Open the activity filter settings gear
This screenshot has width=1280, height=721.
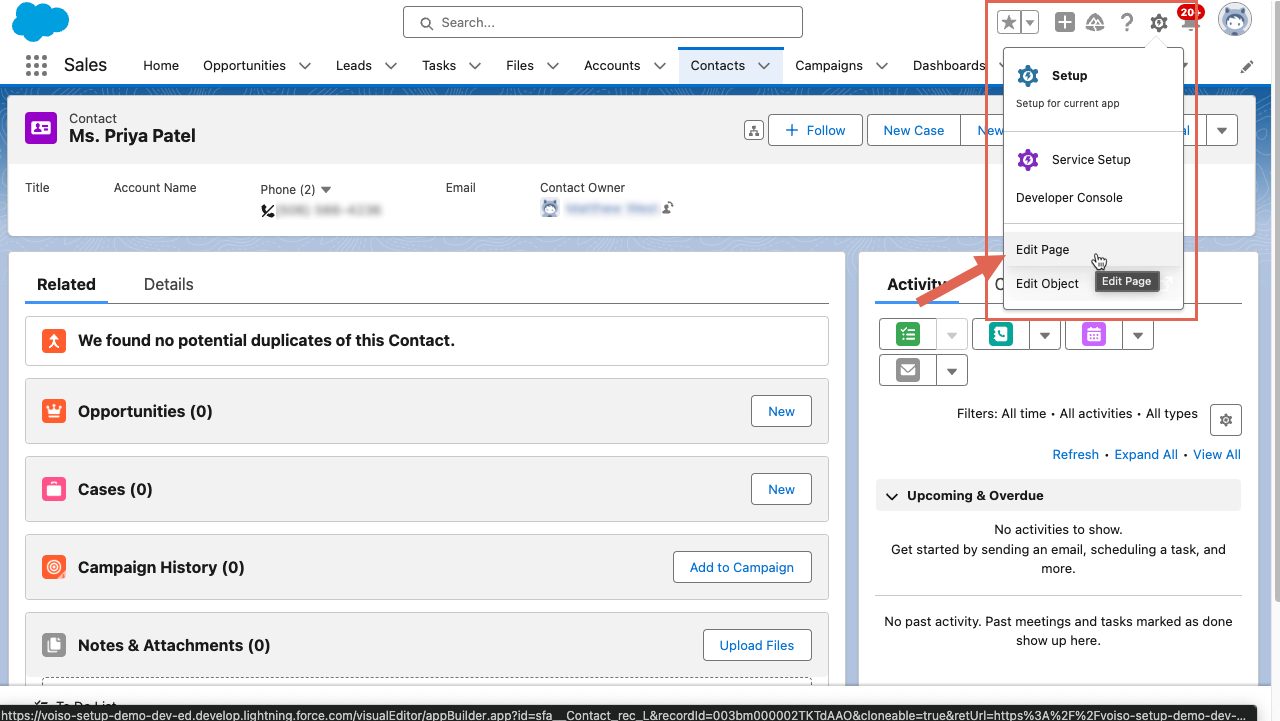[1226, 420]
